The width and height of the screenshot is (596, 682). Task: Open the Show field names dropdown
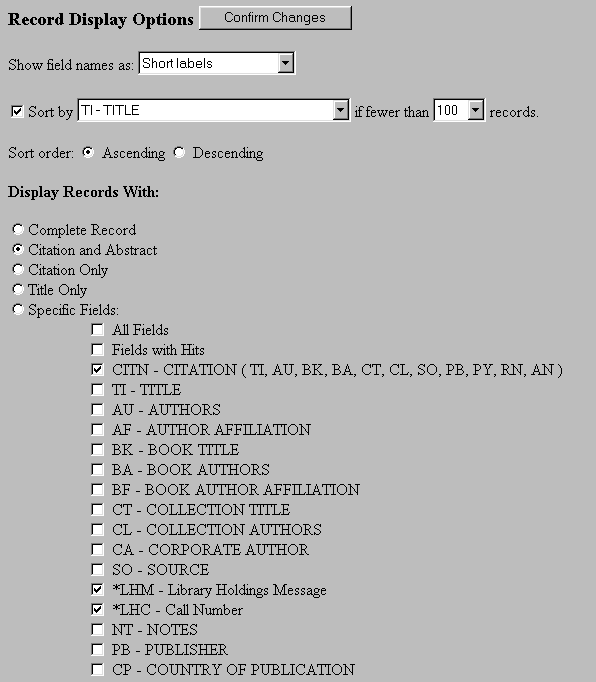(217, 64)
